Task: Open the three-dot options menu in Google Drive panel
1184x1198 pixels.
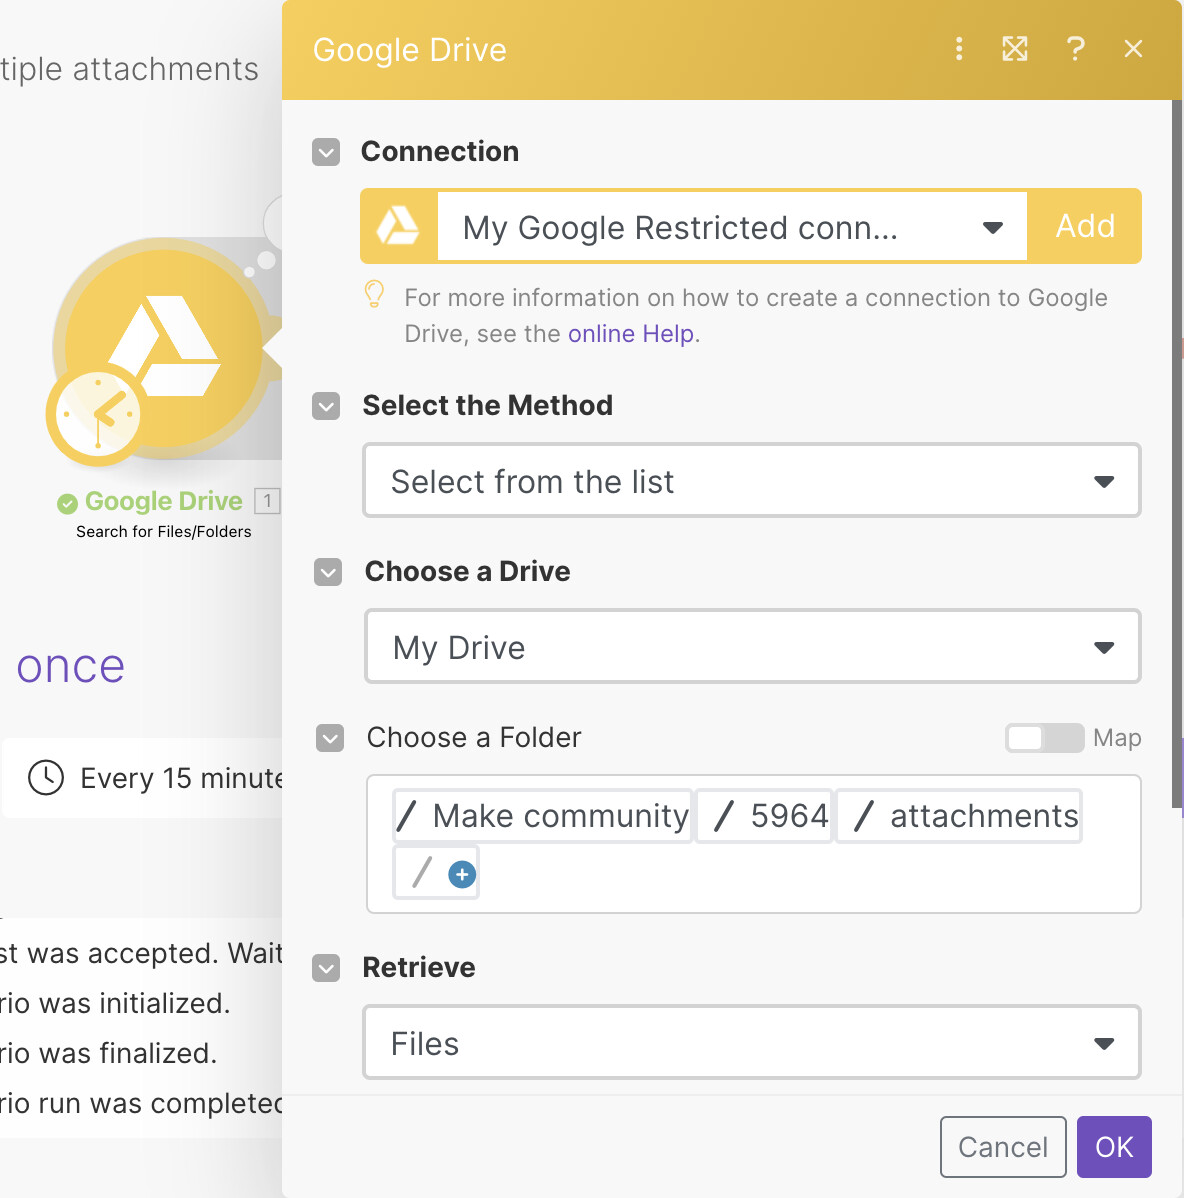Action: (x=959, y=49)
